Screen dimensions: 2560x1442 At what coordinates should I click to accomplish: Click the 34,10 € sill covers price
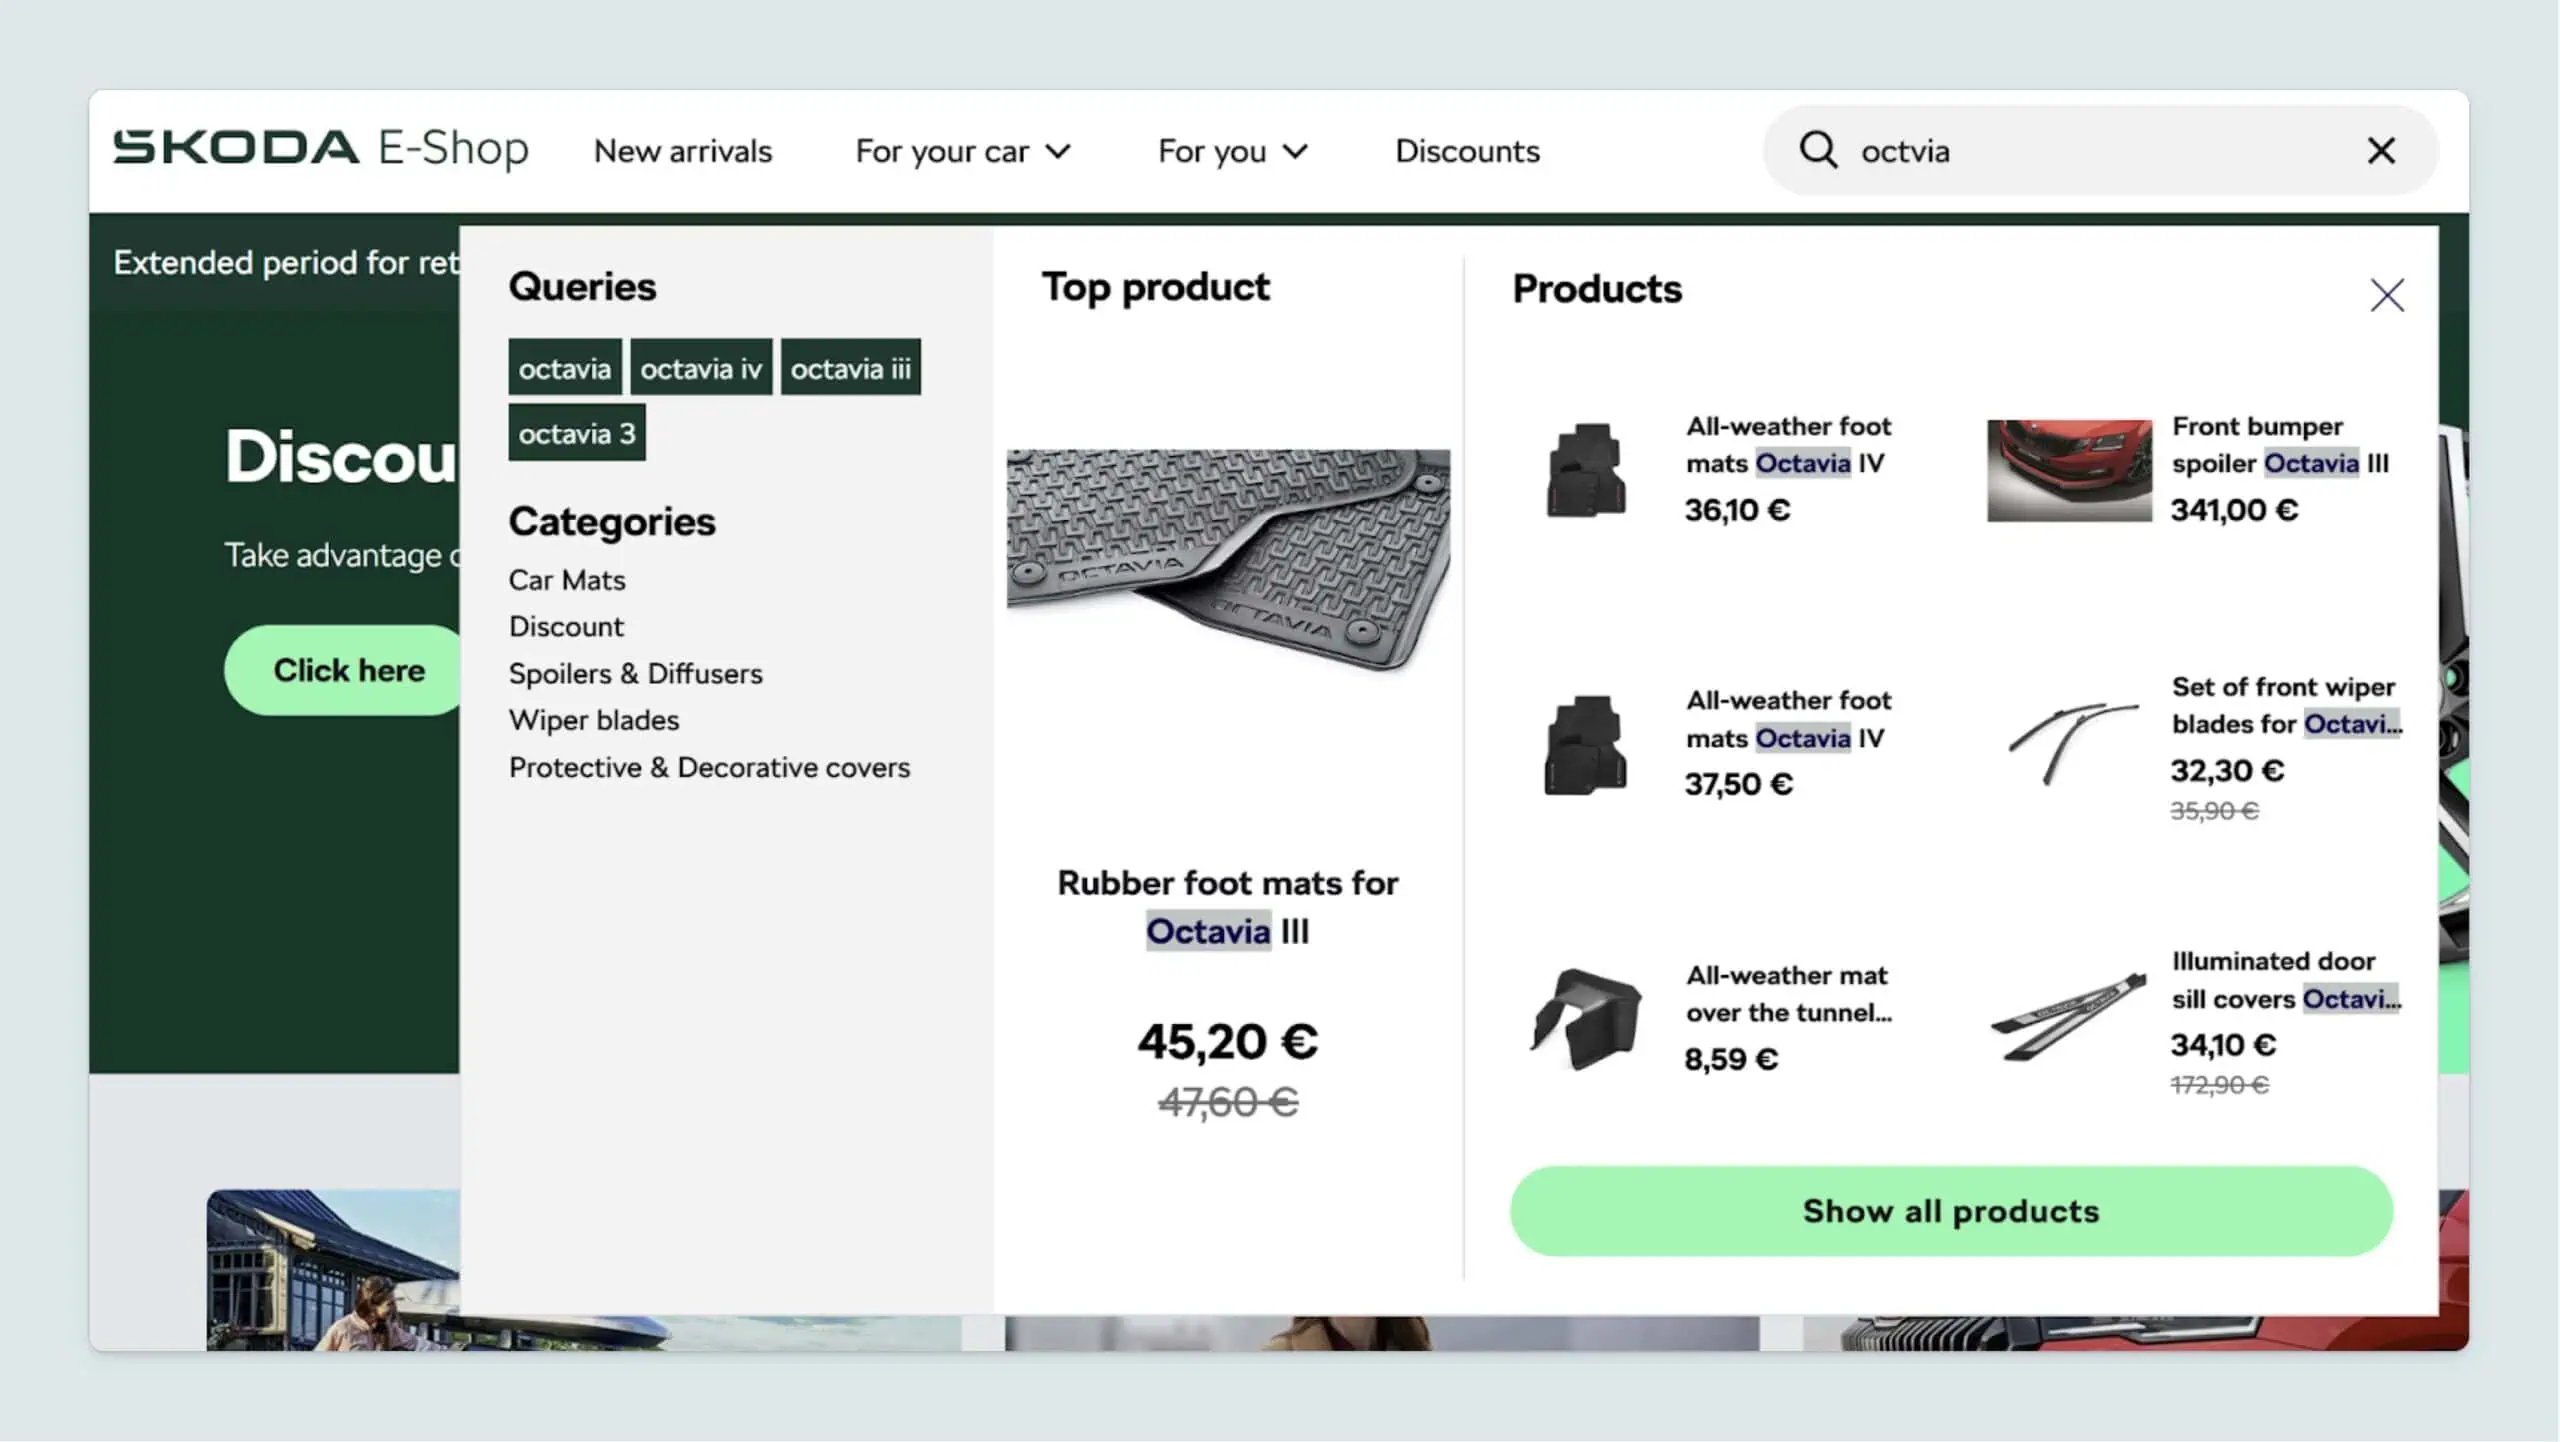click(x=2223, y=1045)
